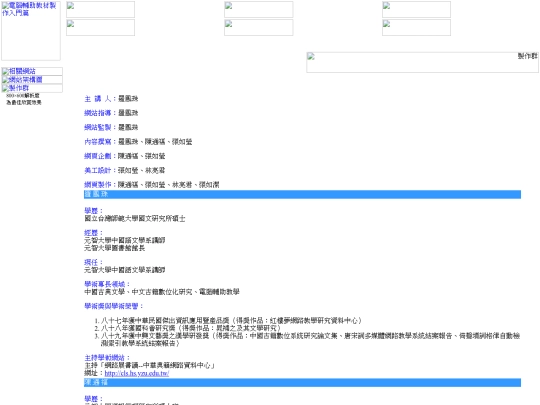Click the line 主持「網路展書讀
Viewport: 540px width, 405px height.
150,365
